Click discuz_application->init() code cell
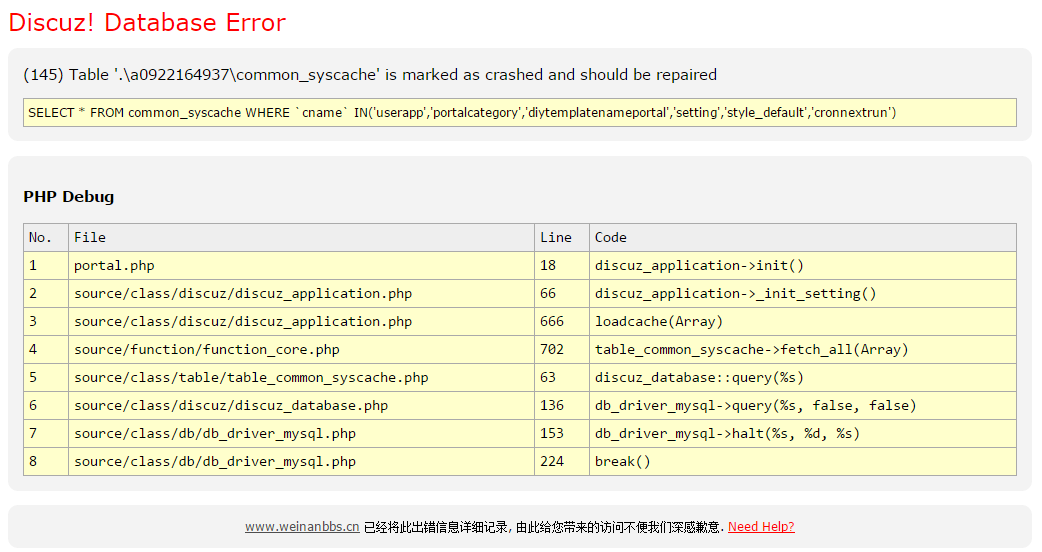The width and height of the screenshot is (1042, 552). click(803, 266)
